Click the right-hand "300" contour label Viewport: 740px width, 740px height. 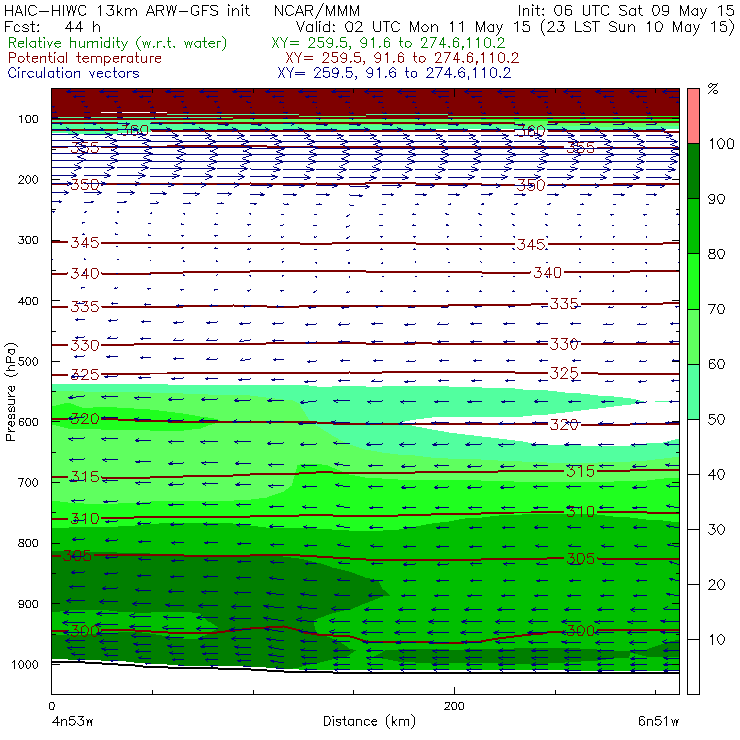(580, 631)
